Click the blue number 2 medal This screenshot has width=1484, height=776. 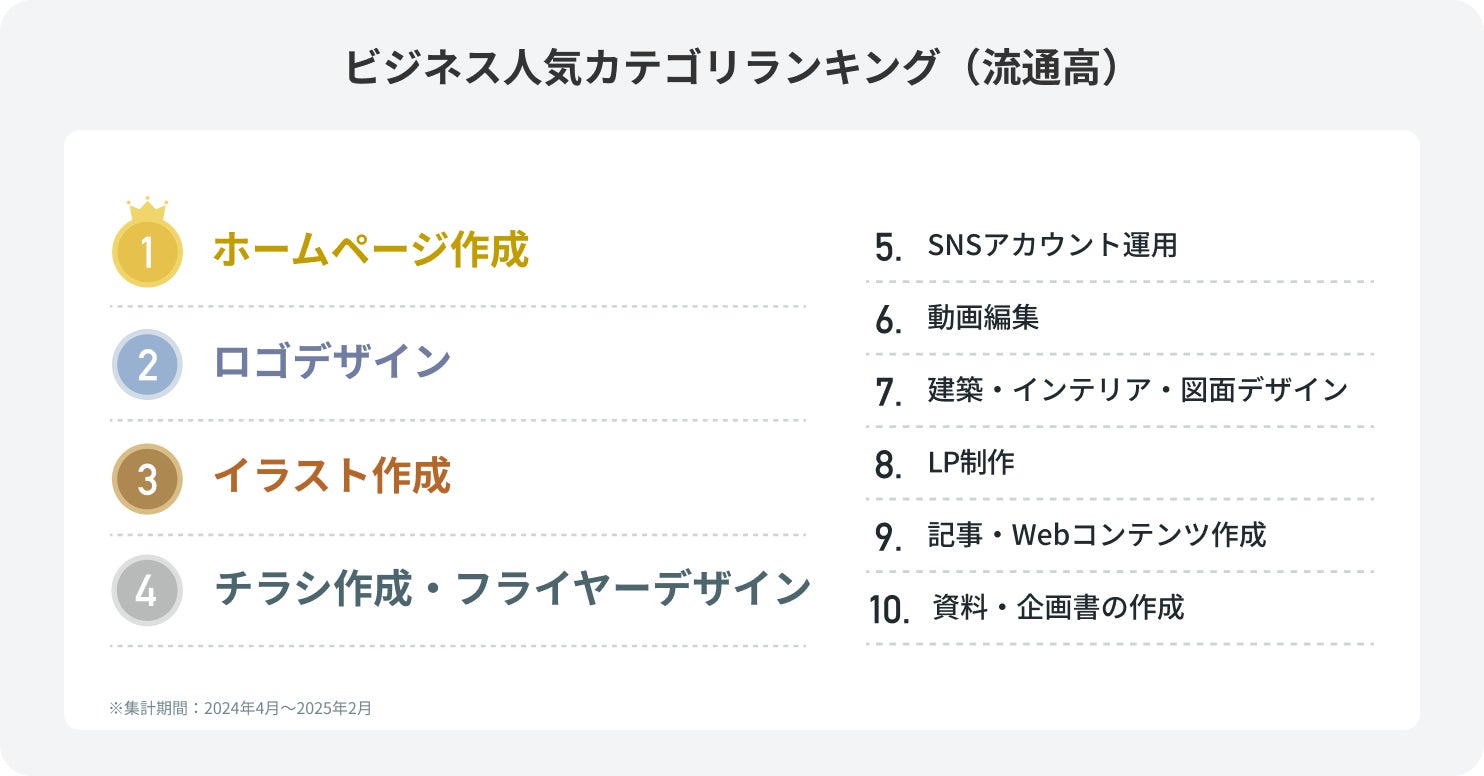coord(147,365)
